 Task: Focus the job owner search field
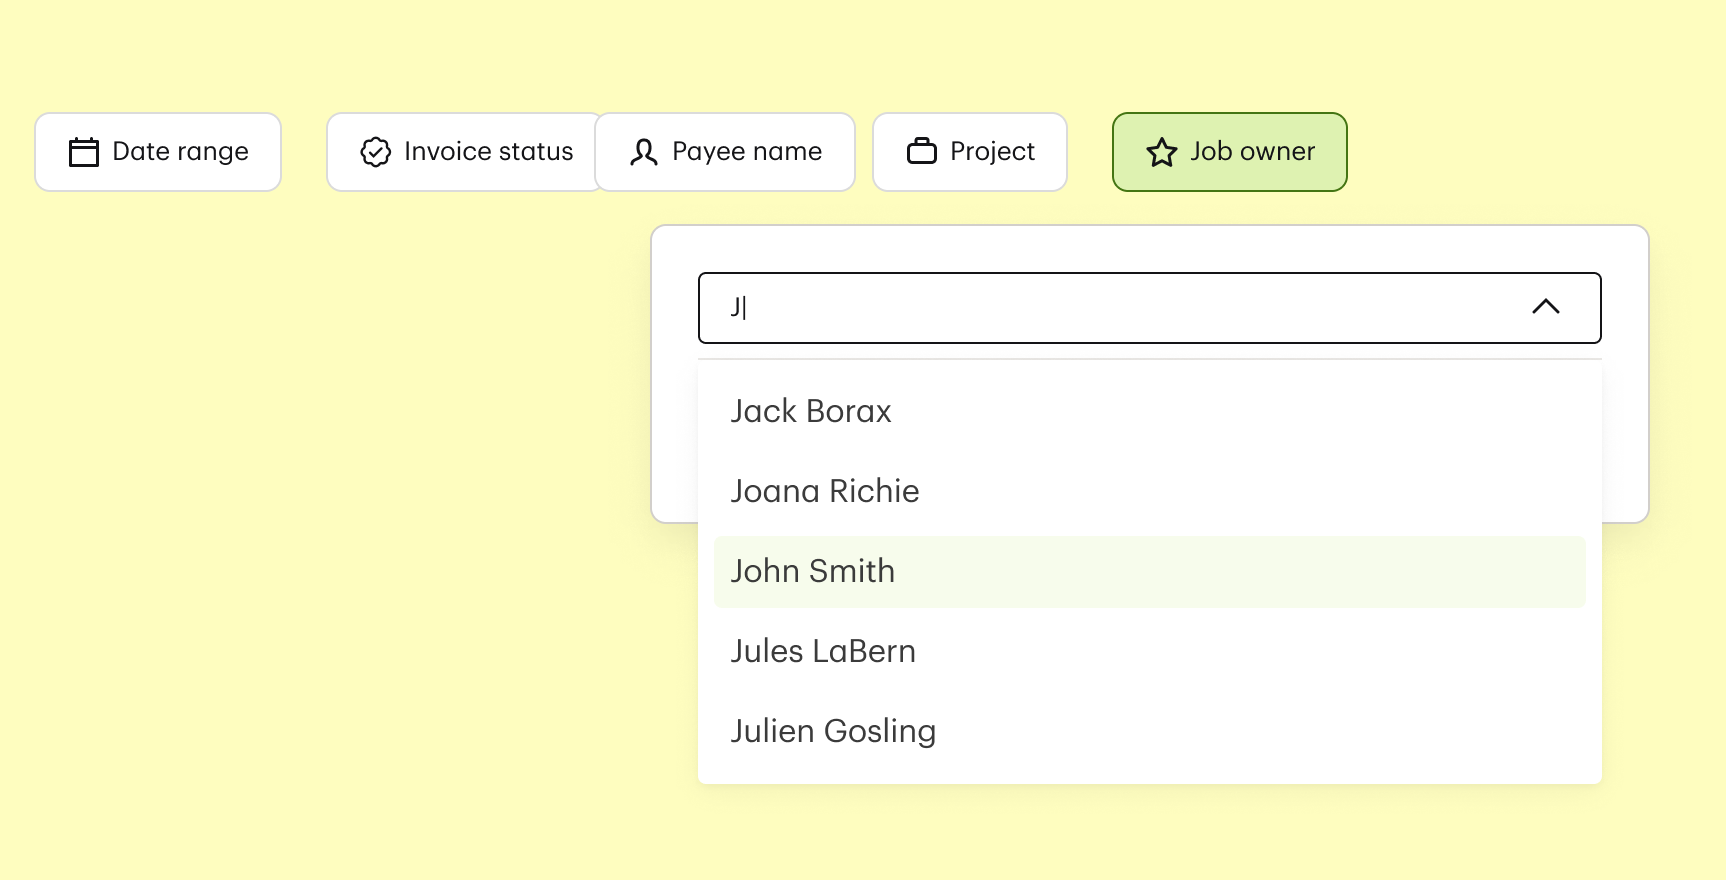pyautogui.click(x=1100, y=308)
